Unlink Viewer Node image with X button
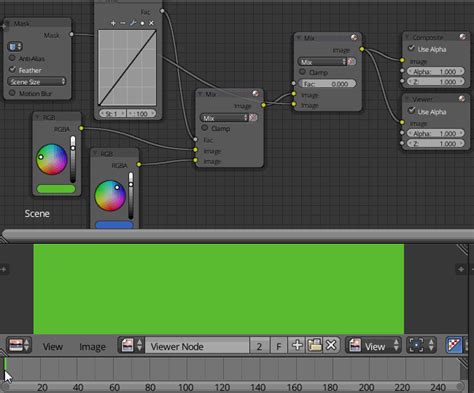 click(x=331, y=345)
